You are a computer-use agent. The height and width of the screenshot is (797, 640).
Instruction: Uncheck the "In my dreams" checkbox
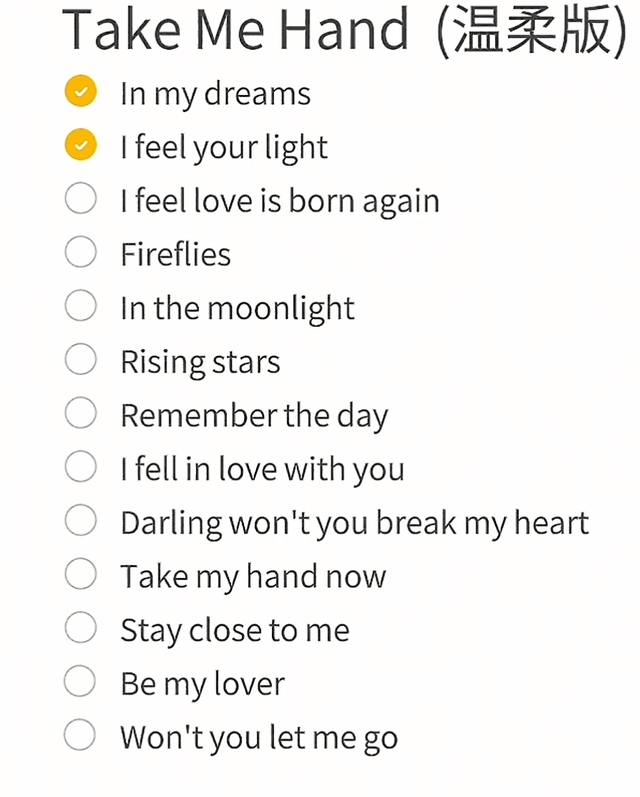tap(80, 92)
